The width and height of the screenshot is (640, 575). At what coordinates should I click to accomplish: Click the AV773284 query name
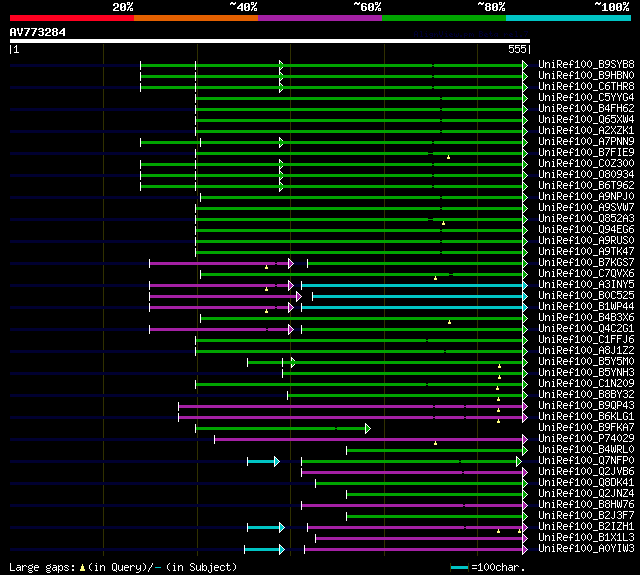38,32
